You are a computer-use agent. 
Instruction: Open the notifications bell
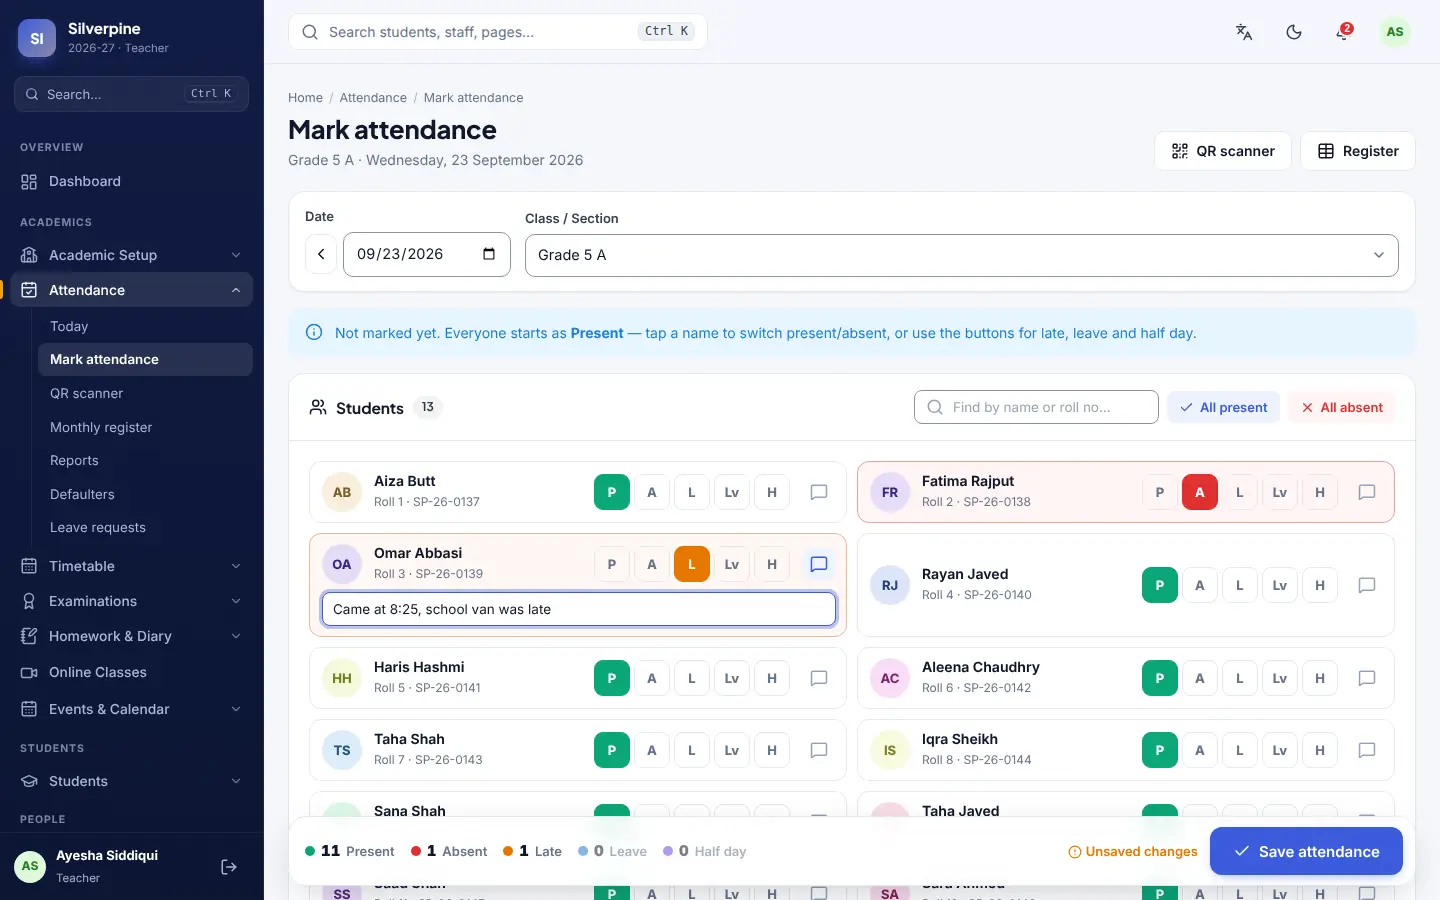(1343, 32)
